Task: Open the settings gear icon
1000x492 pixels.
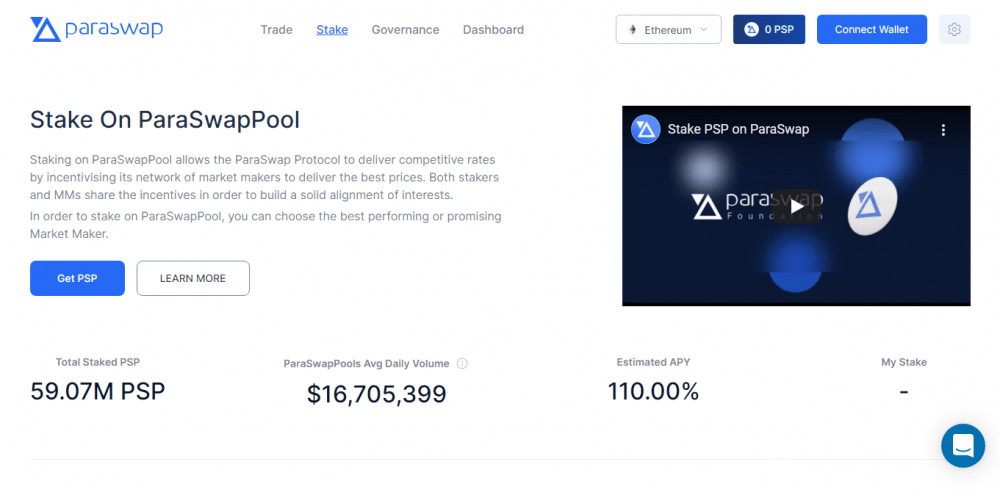Action: point(954,29)
